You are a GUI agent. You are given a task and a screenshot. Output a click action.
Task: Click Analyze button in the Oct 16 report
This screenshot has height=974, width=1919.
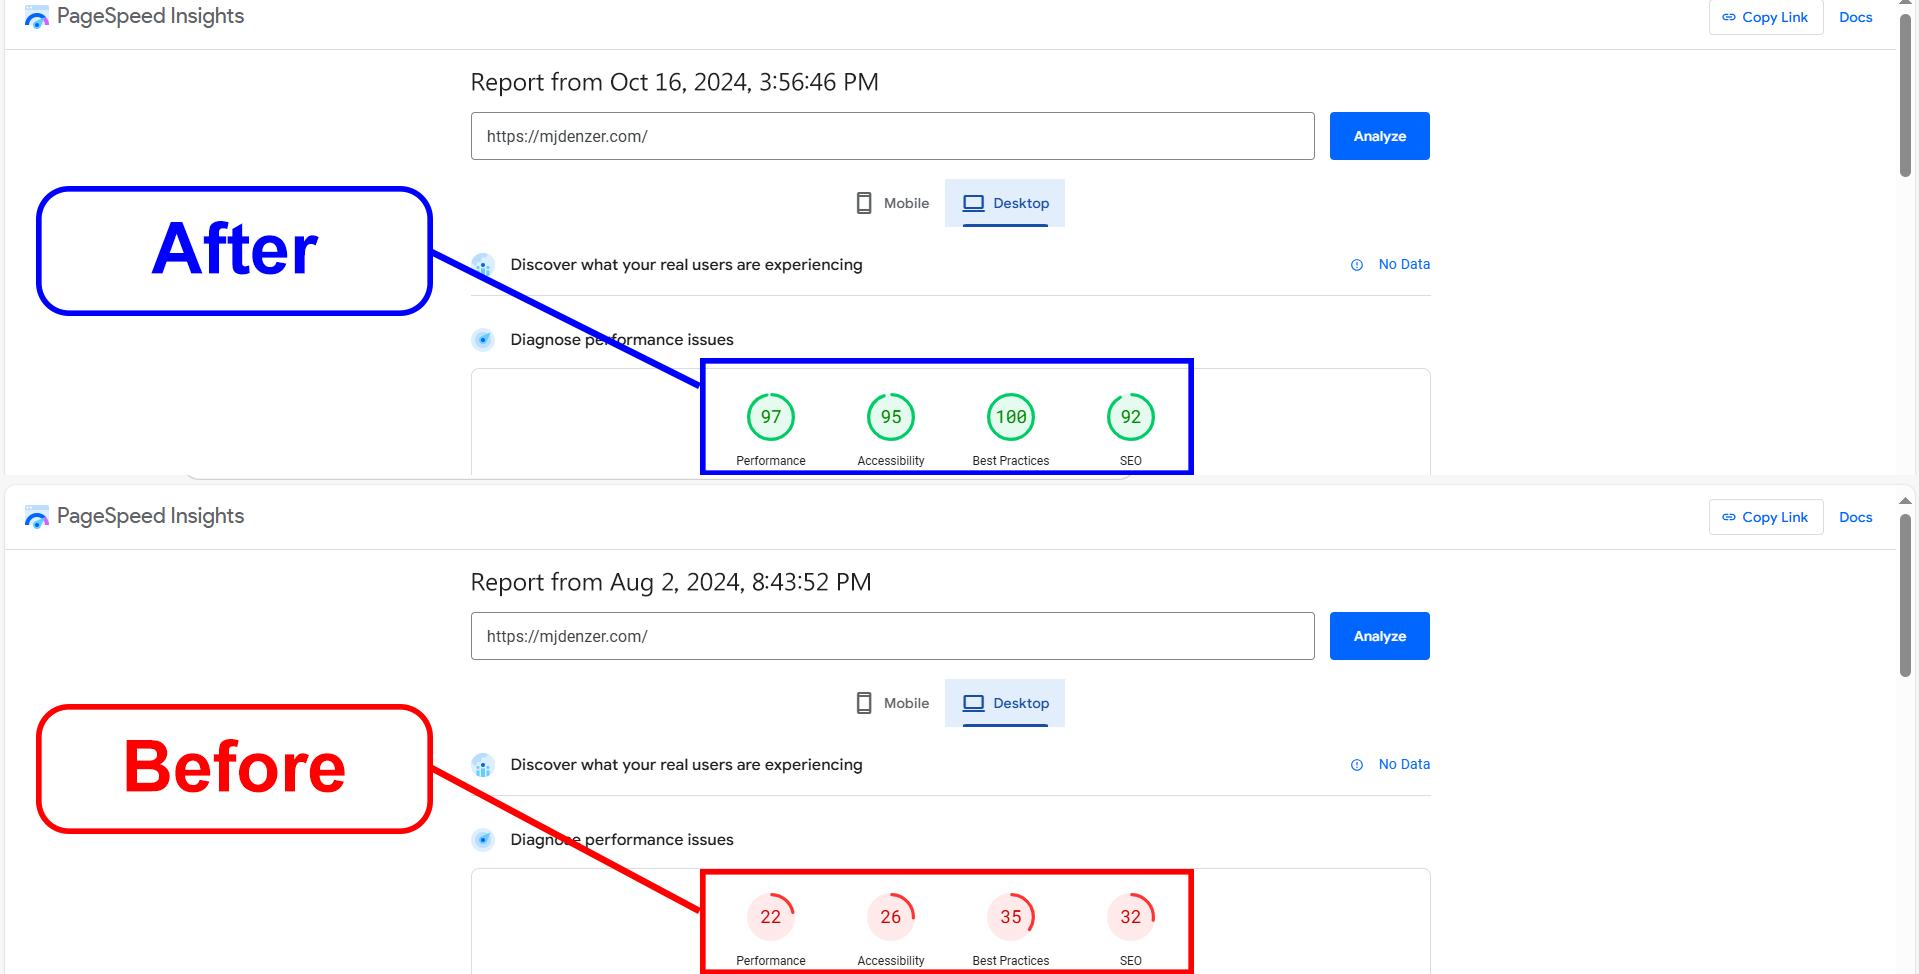[x=1379, y=136]
